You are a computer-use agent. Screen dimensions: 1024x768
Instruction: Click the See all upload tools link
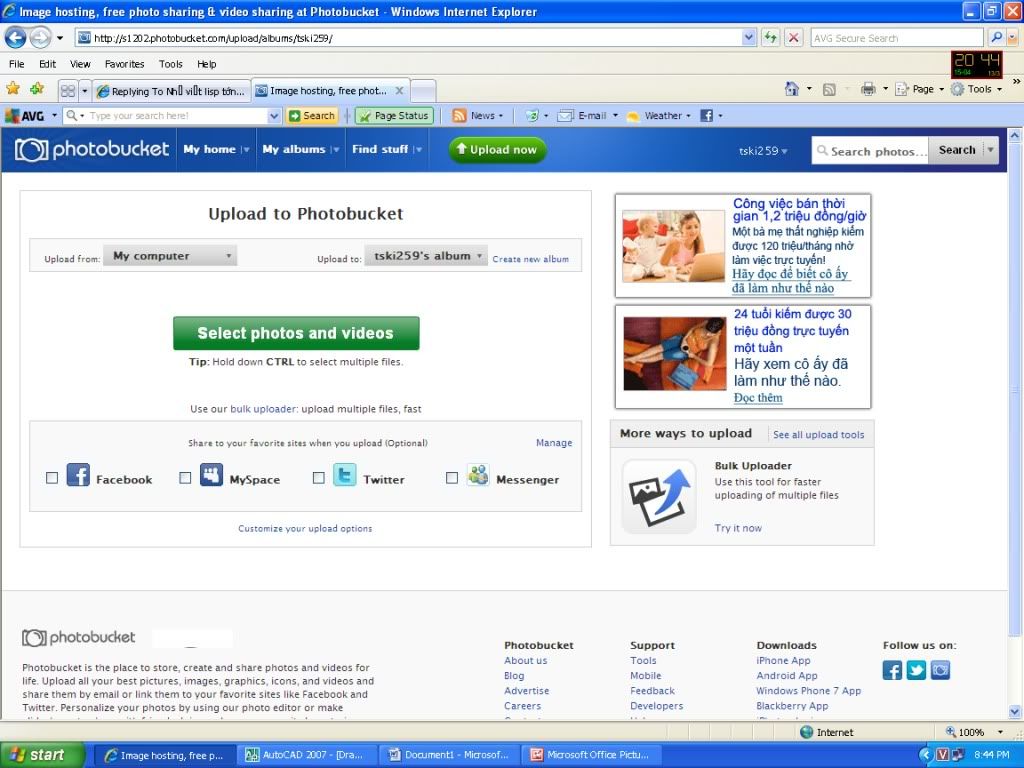[x=818, y=434]
